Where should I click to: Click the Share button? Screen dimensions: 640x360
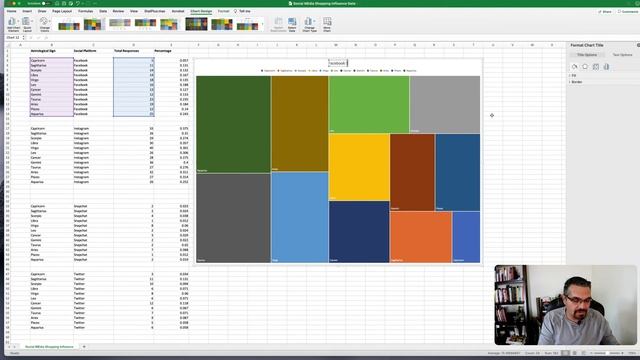click(x=605, y=11)
